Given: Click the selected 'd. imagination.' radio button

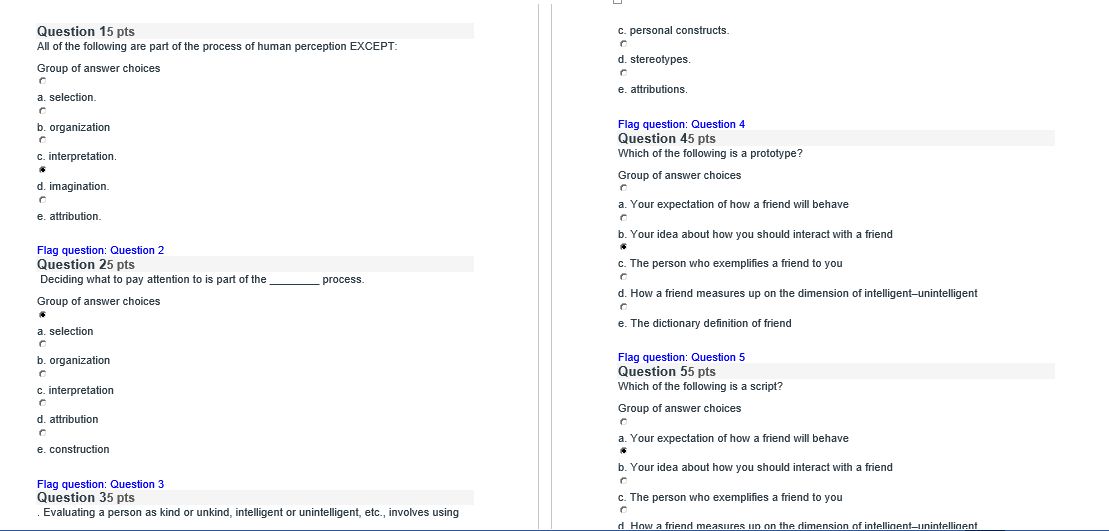Looking at the screenshot, I should [x=42, y=170].
